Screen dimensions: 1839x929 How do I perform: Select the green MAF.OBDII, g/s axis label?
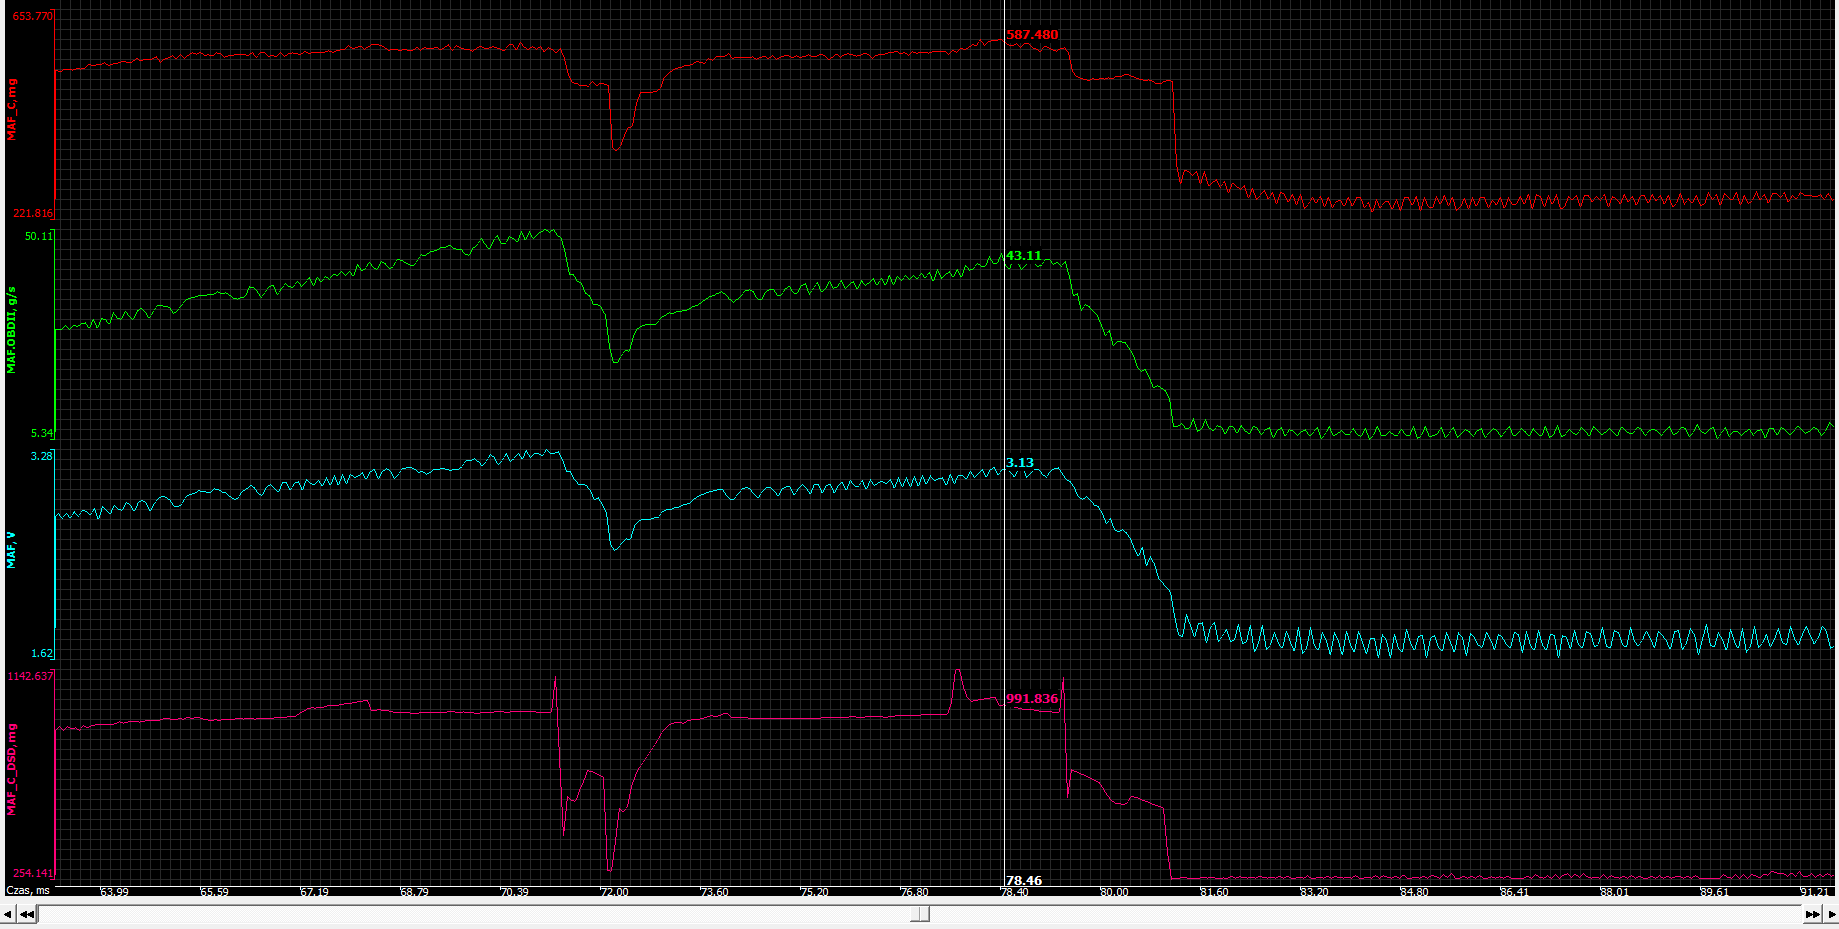tap(12, 330)
